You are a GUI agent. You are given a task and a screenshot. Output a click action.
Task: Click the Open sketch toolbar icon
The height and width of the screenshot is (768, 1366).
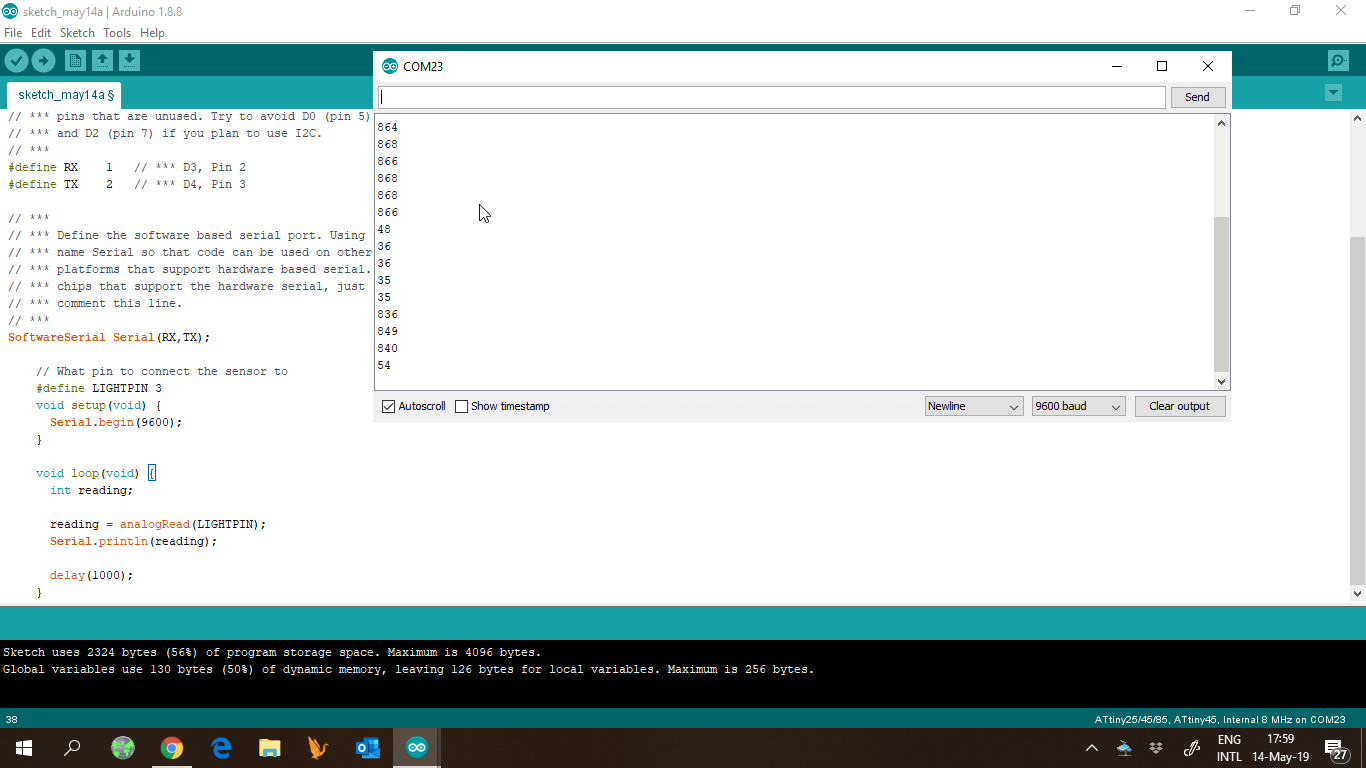click(x=102, y=61)
